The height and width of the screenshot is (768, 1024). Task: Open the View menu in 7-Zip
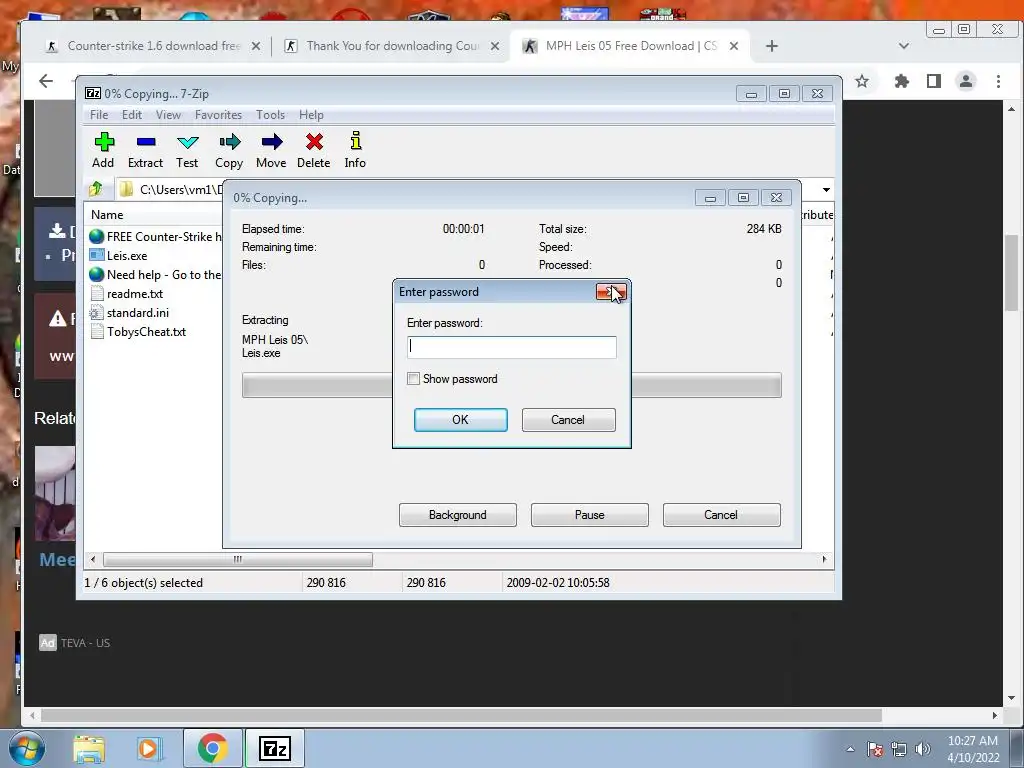[x=168, y=115]
